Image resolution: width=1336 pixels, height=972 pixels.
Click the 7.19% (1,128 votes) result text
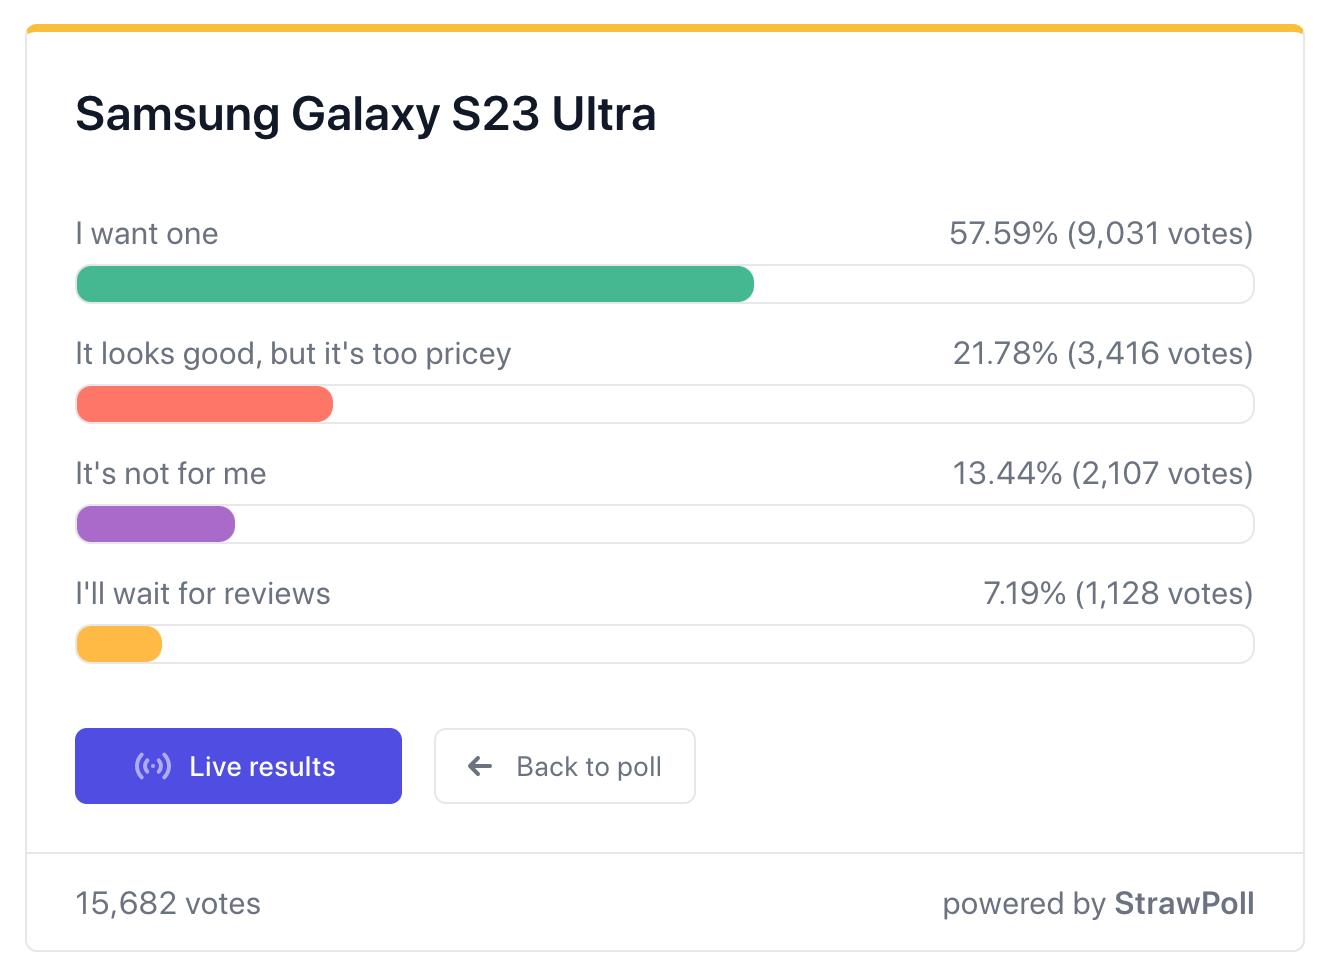coord(1118,594)
